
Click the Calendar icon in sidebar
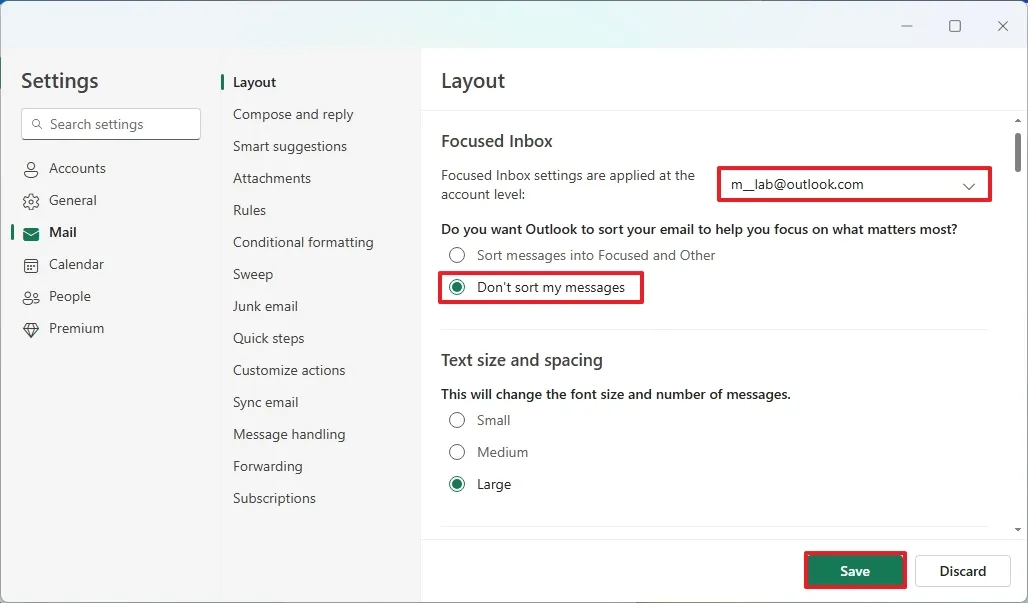pyautogui.click(x=31, y=265)
